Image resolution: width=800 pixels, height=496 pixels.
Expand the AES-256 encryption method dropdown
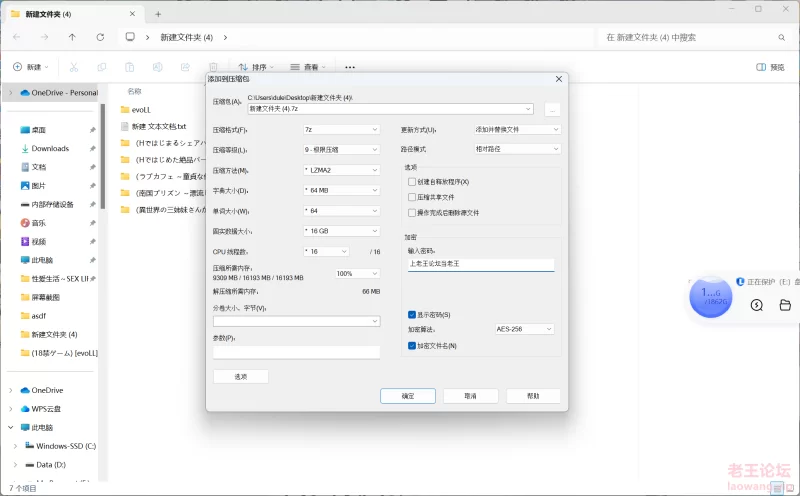(x=524, y=329)
